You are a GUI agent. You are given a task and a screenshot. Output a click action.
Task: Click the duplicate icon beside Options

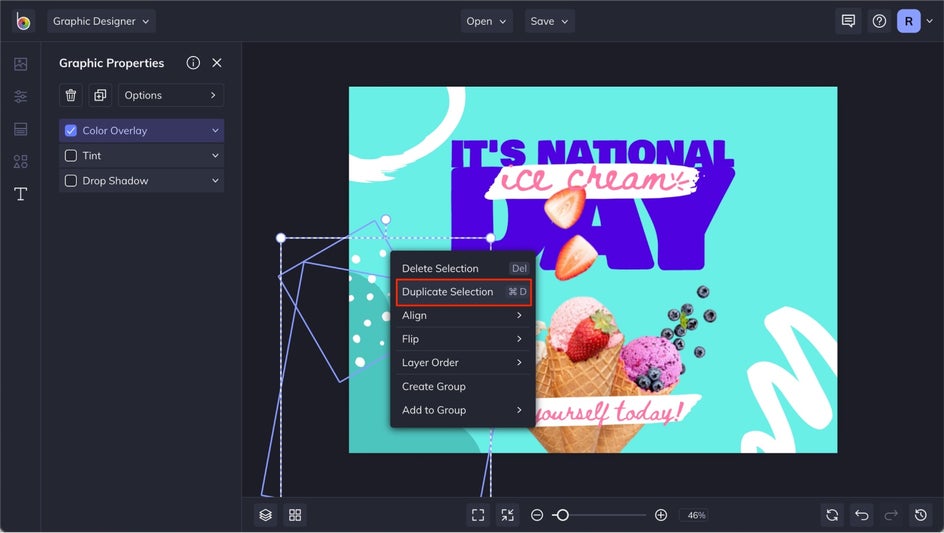(100, 95)
